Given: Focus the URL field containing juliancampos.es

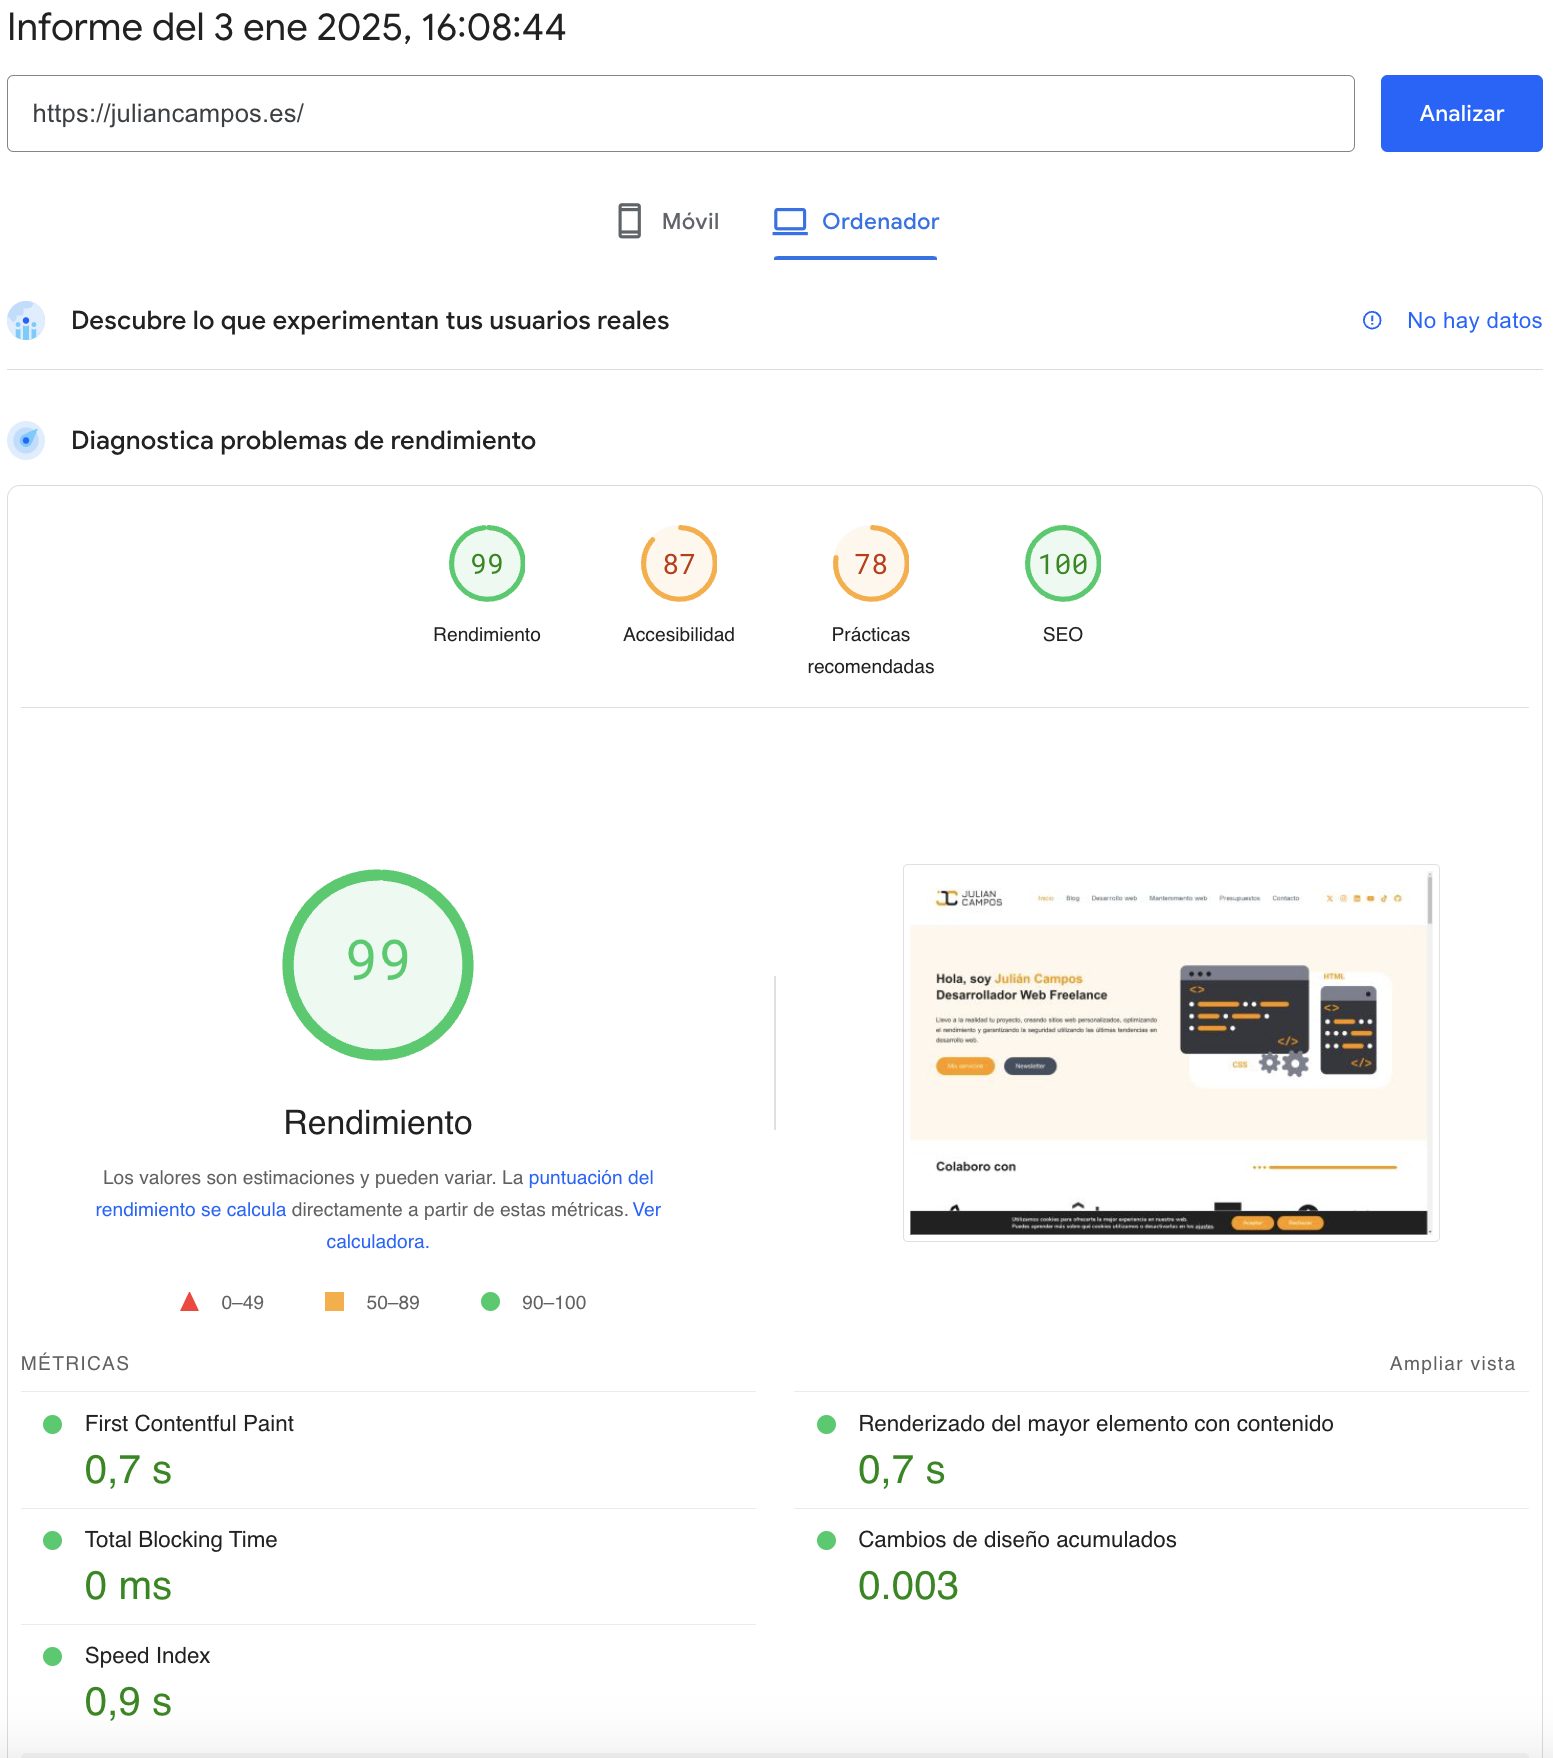Looking at the screenshot, I should [x=680, y=113].
